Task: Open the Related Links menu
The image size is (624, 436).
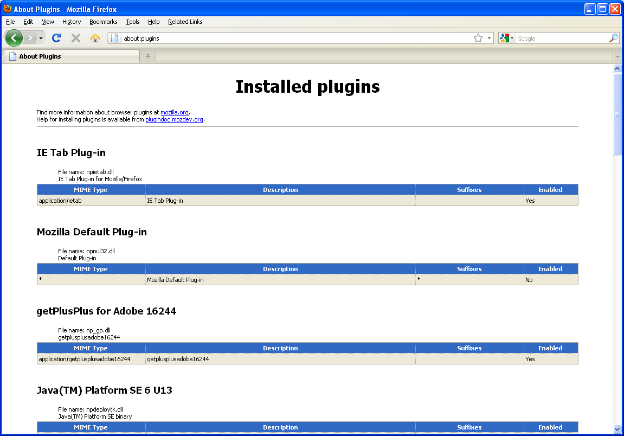Action: [x=185, y=22]
